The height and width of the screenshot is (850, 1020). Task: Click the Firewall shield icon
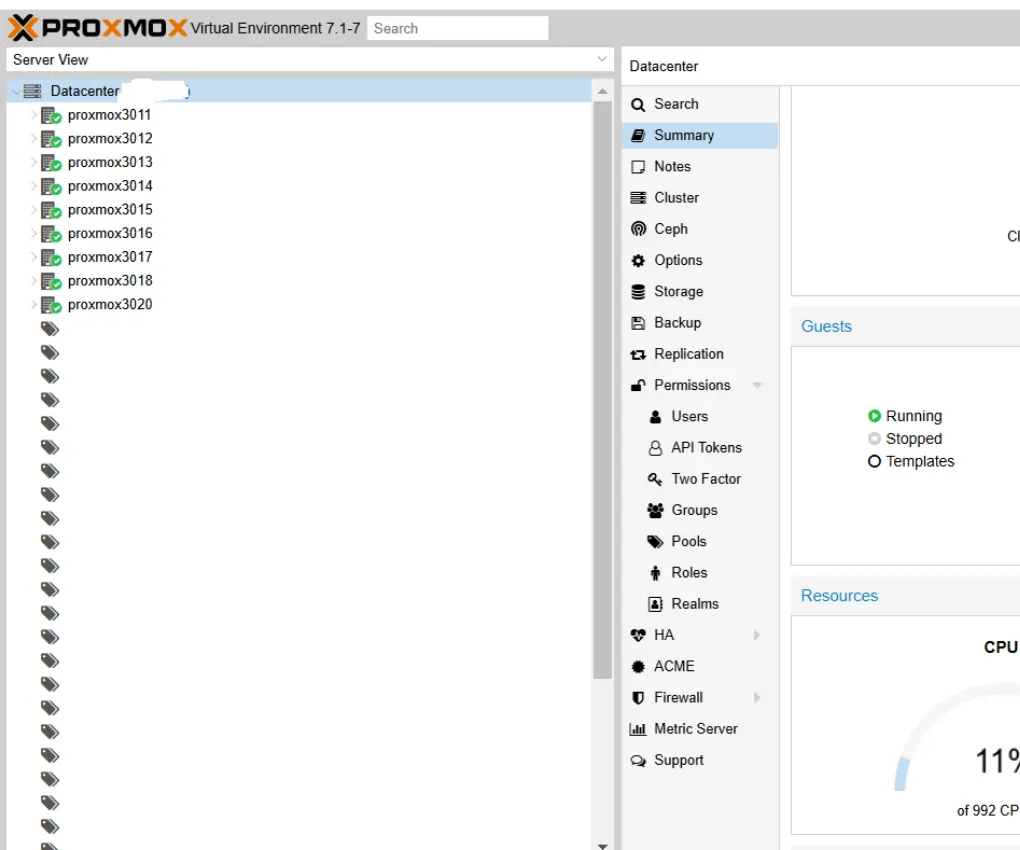point(638,698)
